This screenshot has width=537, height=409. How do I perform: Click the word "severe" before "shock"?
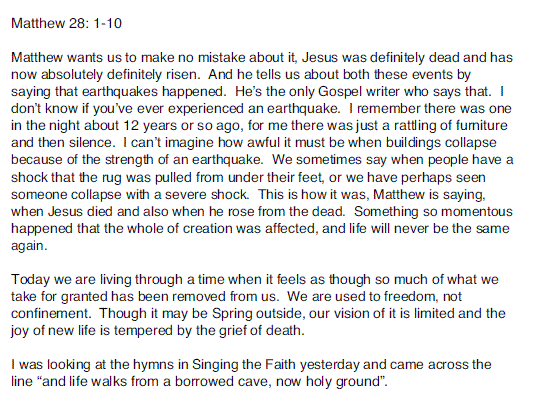(186, 195)
